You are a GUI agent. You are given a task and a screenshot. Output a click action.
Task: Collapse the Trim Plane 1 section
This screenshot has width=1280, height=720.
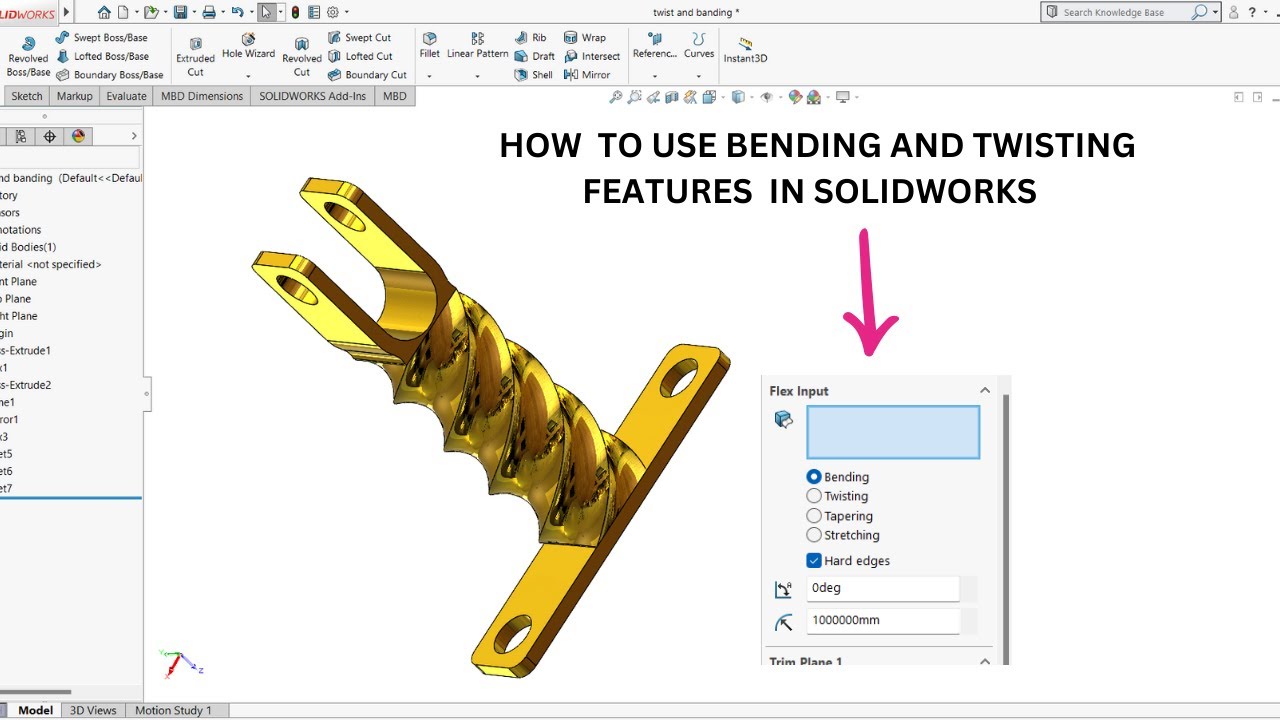click(984, 661)
